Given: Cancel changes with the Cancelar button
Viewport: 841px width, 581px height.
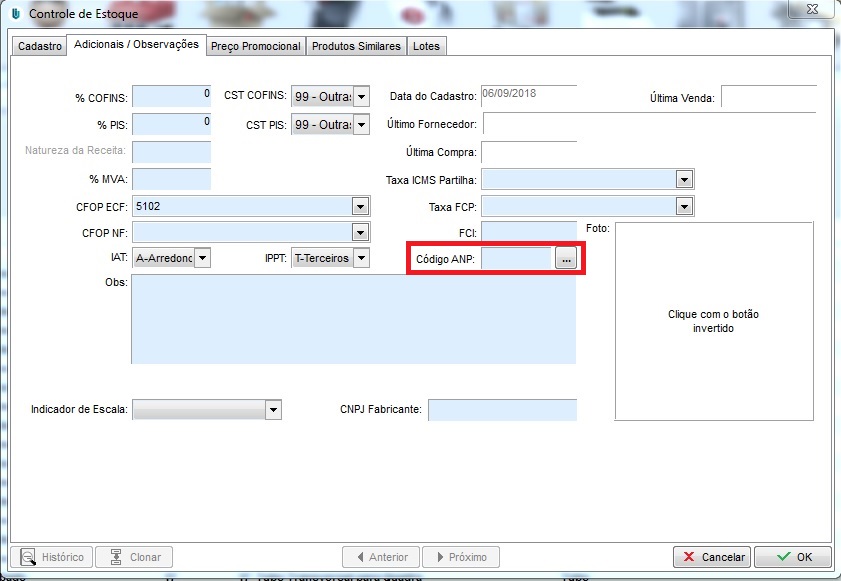Looking at the screenshot, I should (x=712, y=557).
